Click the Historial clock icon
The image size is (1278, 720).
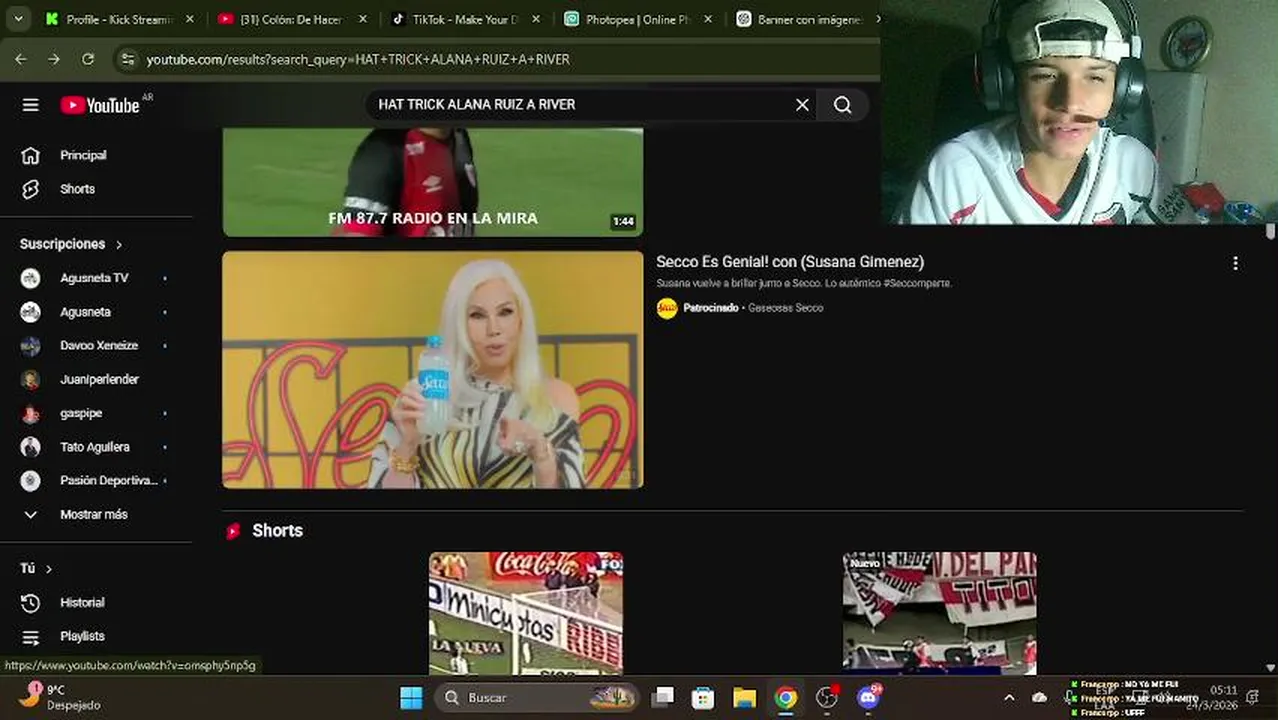tap(31, 603)
